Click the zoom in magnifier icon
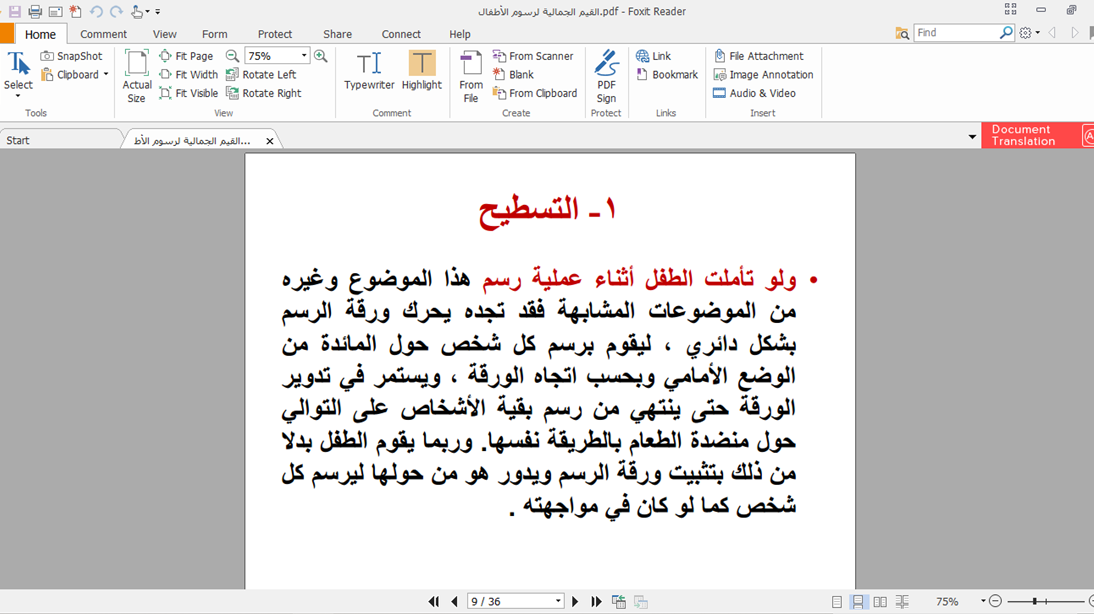 (321, 56)
